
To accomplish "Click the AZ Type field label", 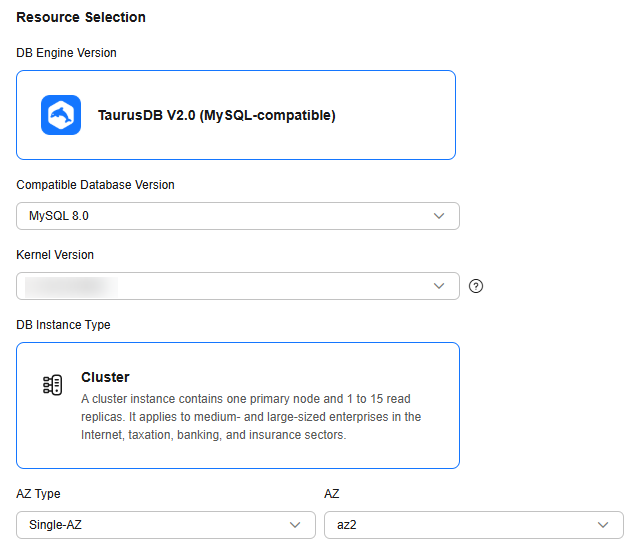I will click(x=38, y=494).
